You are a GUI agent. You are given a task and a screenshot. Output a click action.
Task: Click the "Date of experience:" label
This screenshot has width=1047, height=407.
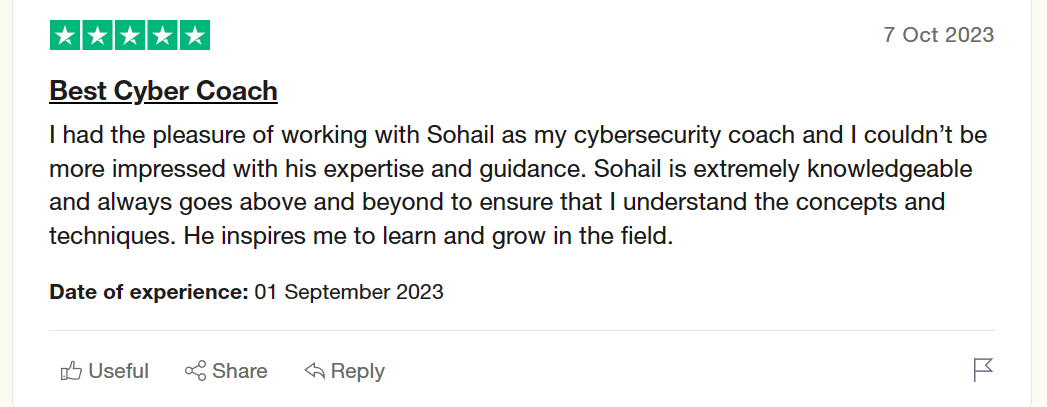pos(149,293)
